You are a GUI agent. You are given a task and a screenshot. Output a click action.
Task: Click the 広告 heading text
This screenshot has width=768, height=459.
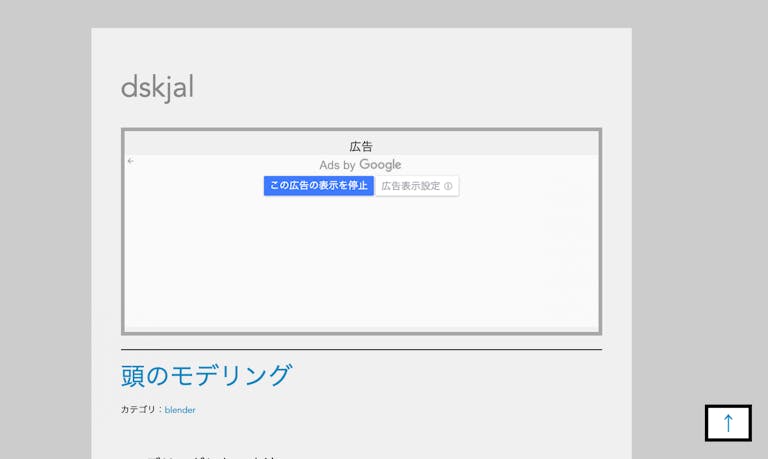tap(361, 146)
